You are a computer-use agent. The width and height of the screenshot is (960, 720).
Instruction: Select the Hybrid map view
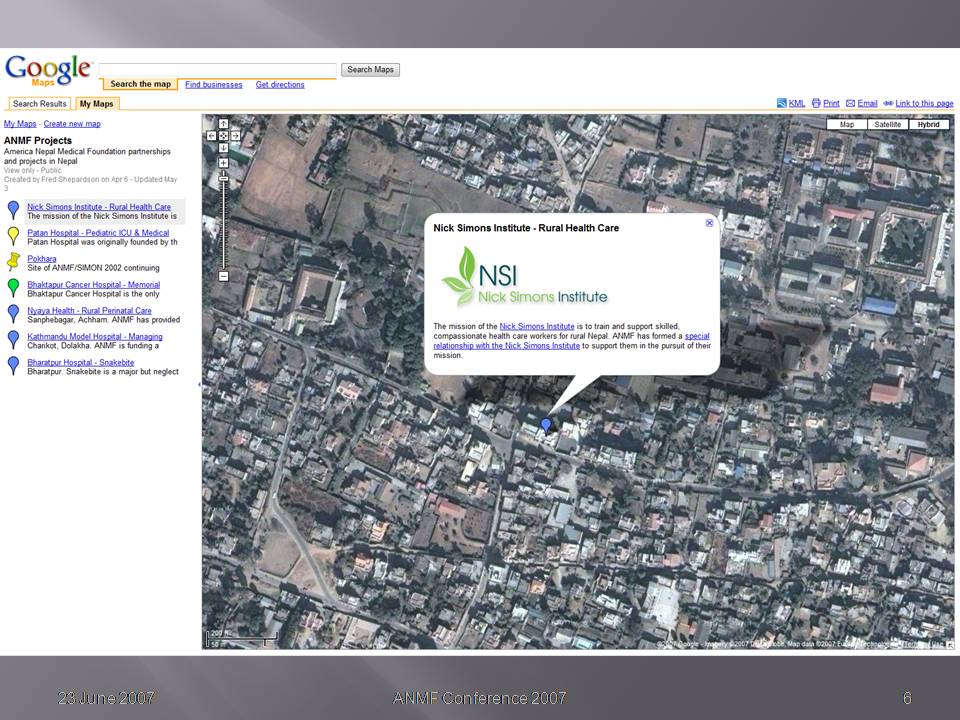click(x=928, y=124)
